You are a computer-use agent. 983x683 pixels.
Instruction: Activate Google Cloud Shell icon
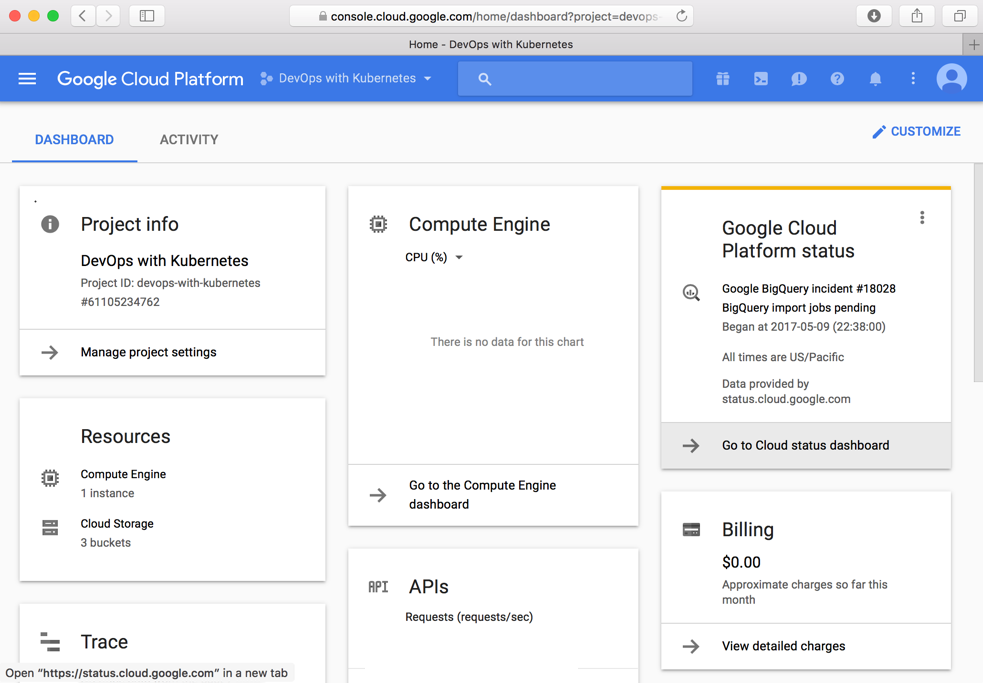(x=760, y=78)
